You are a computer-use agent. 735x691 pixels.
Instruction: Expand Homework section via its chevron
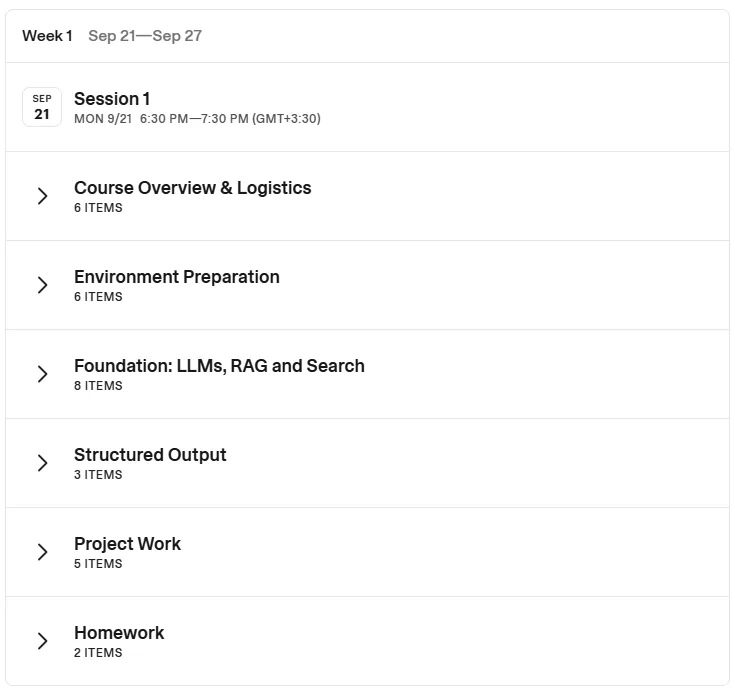coord(42,641)
